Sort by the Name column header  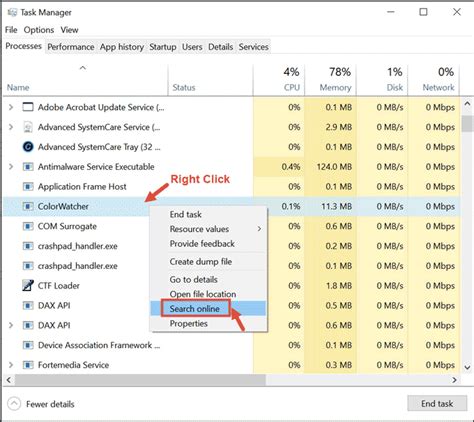coord(85,79)
